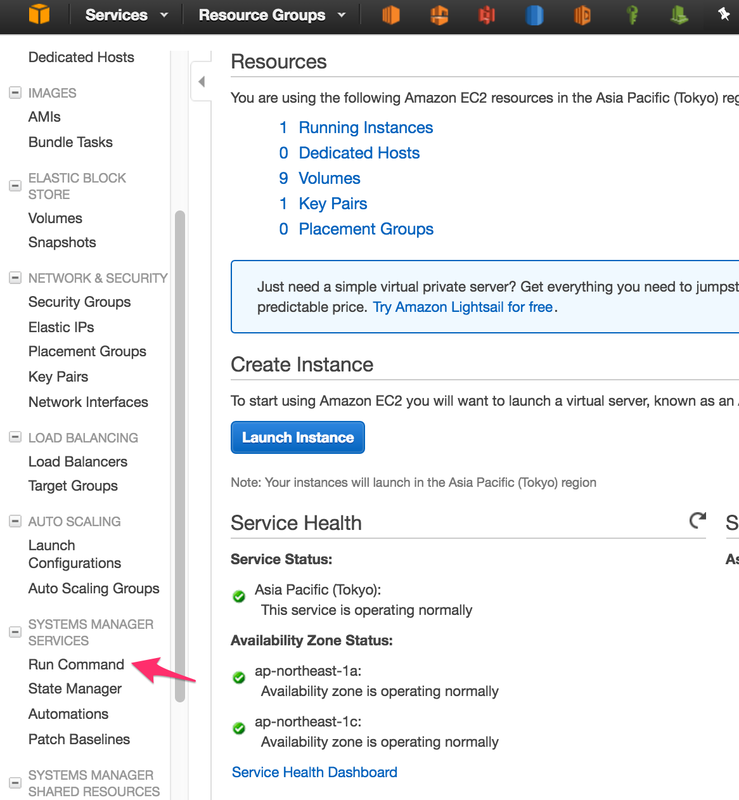Viewport: 739px width, 800px height.
Task: Open Bundle Tasks in the sidebar
Action: pyautogui.click(x=70, y=142)
